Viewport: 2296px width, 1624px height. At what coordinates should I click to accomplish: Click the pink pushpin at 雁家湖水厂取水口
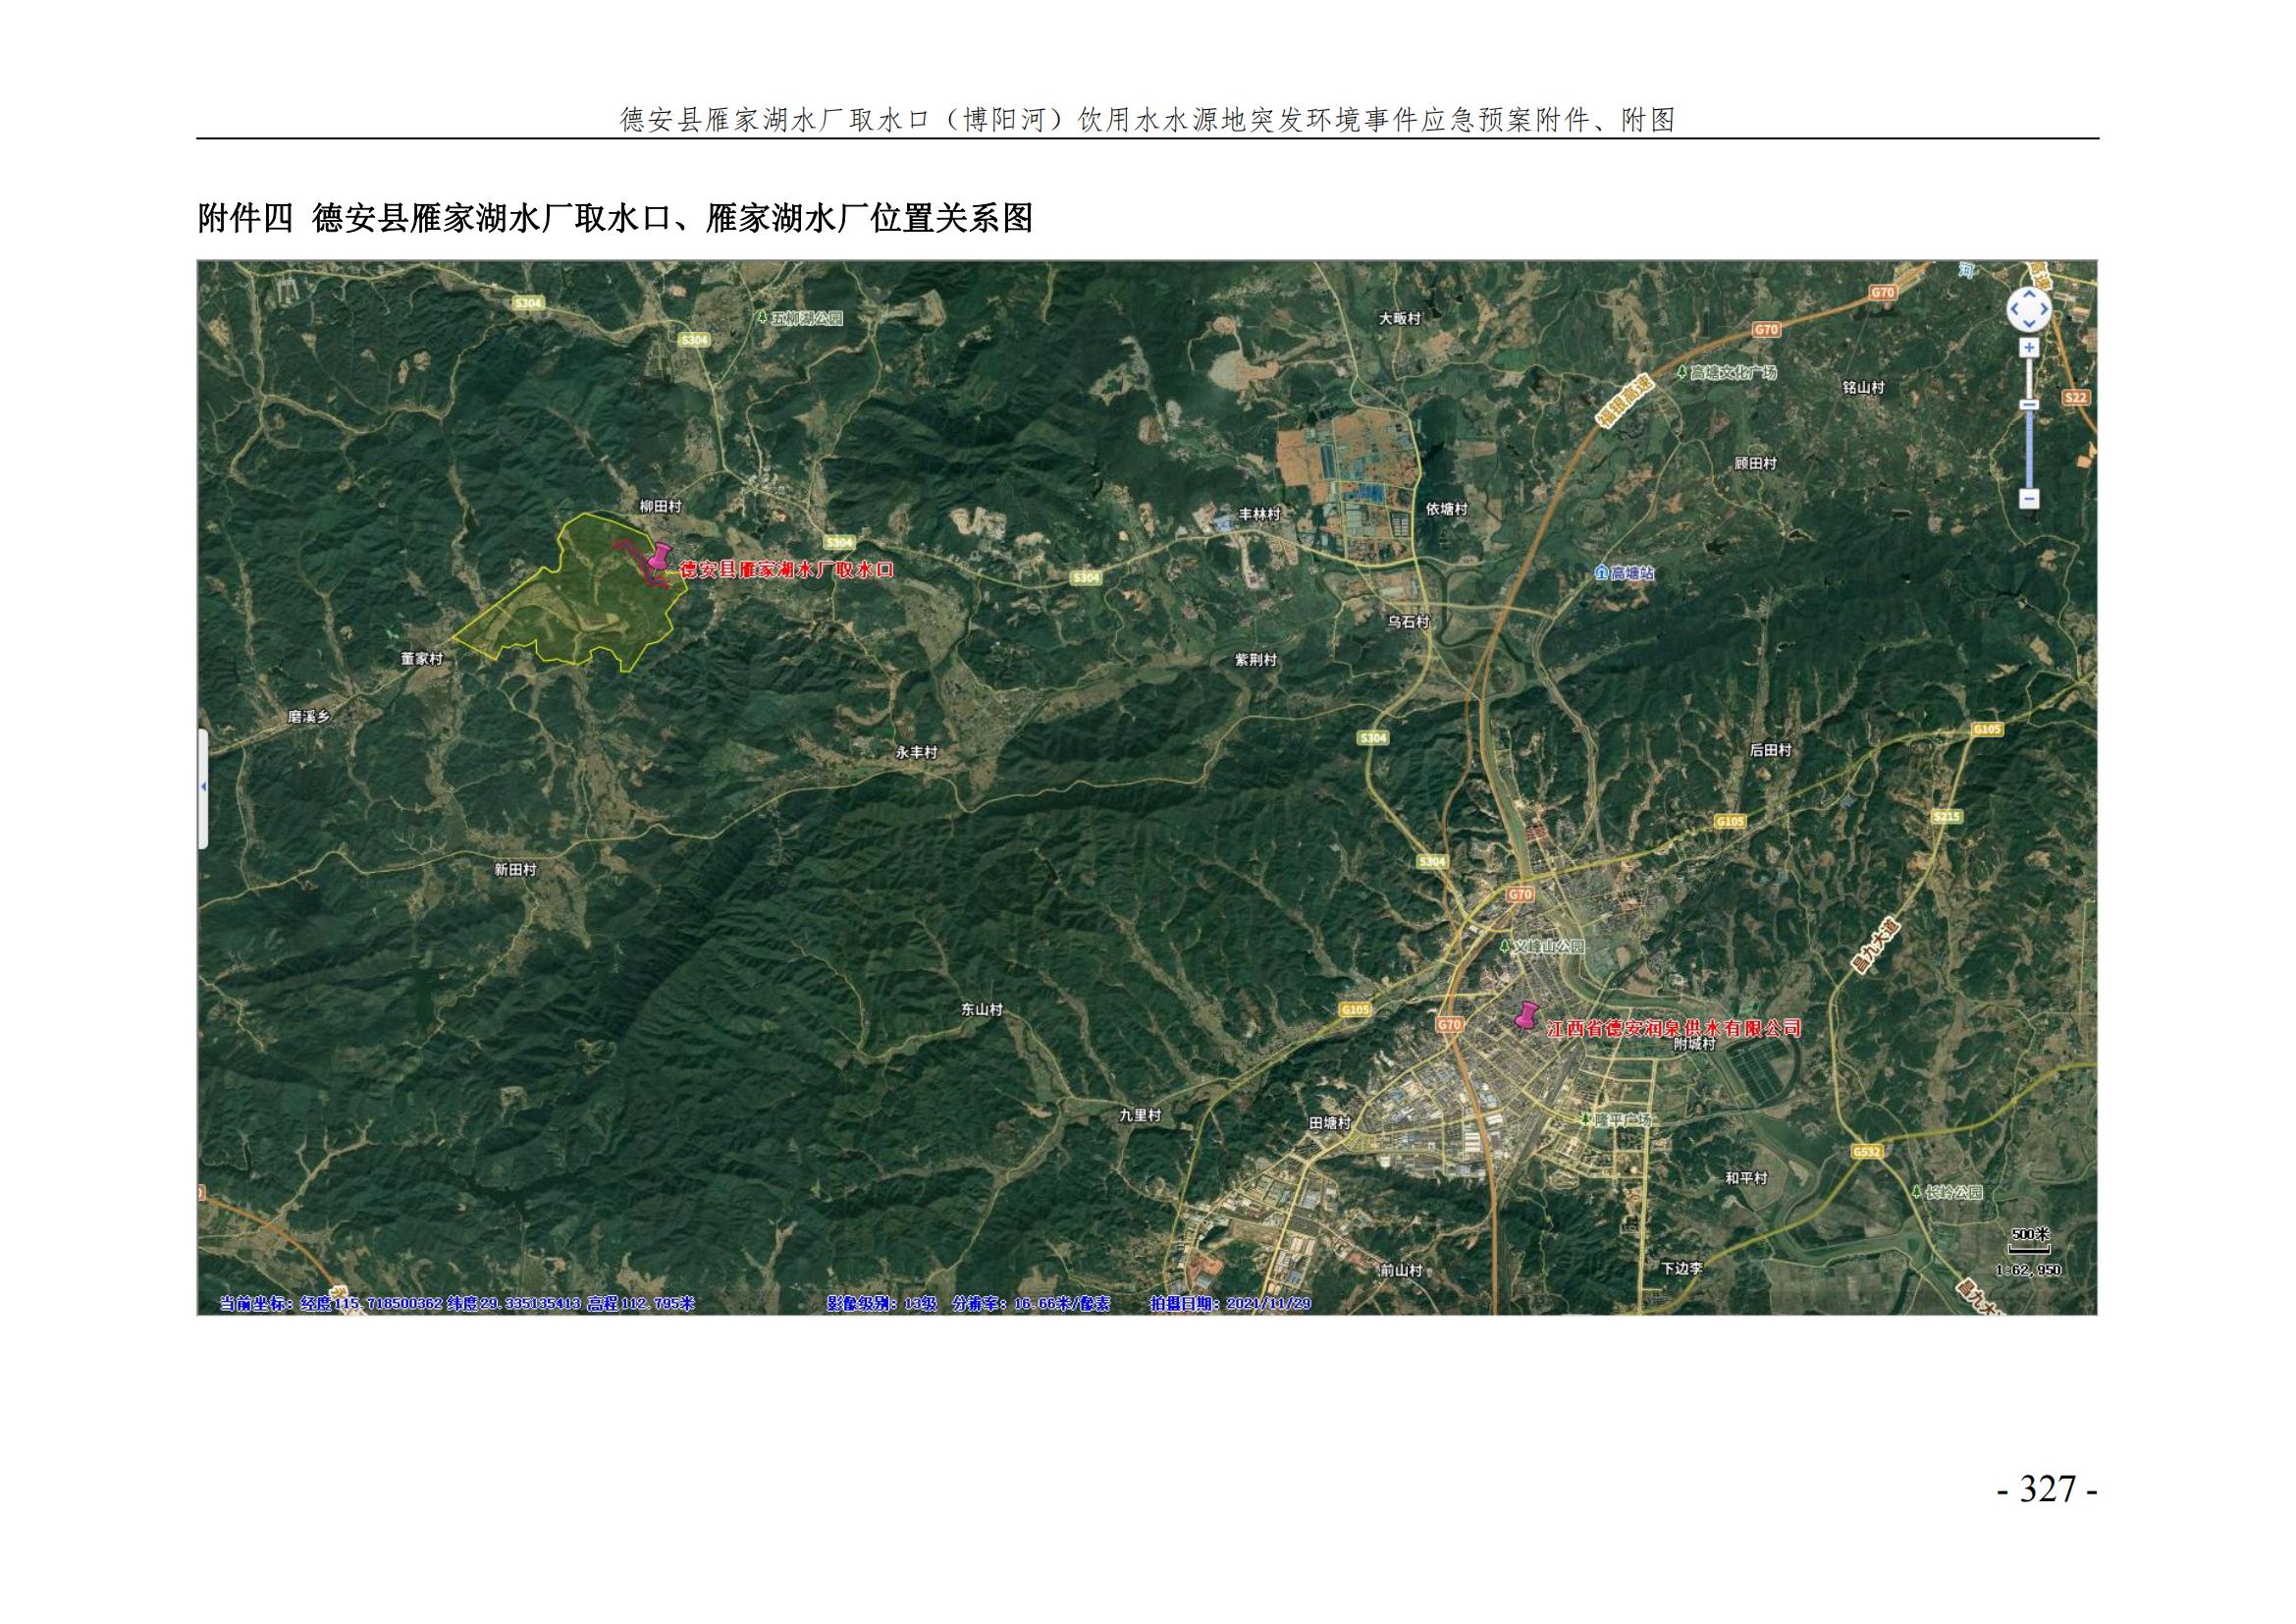(659, 556)
